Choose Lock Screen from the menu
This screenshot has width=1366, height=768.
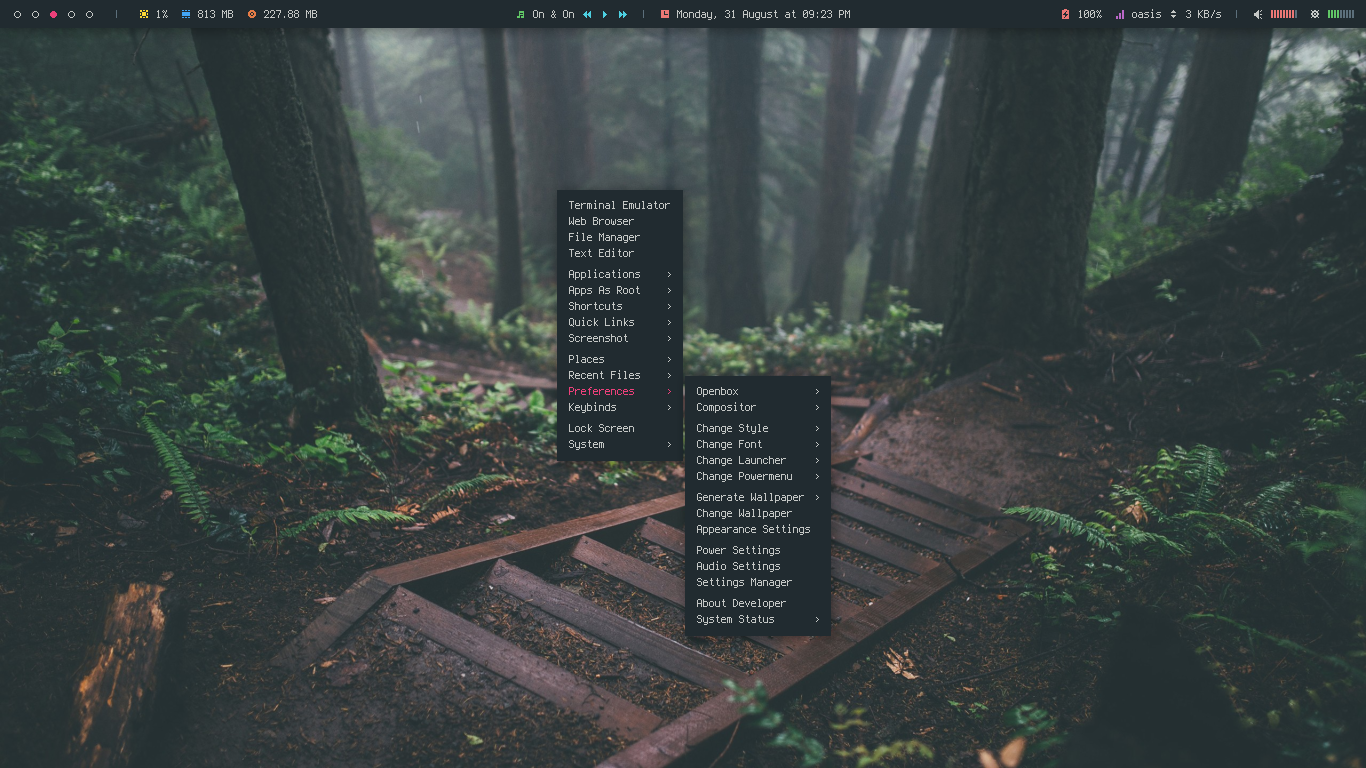pos(620,428)
